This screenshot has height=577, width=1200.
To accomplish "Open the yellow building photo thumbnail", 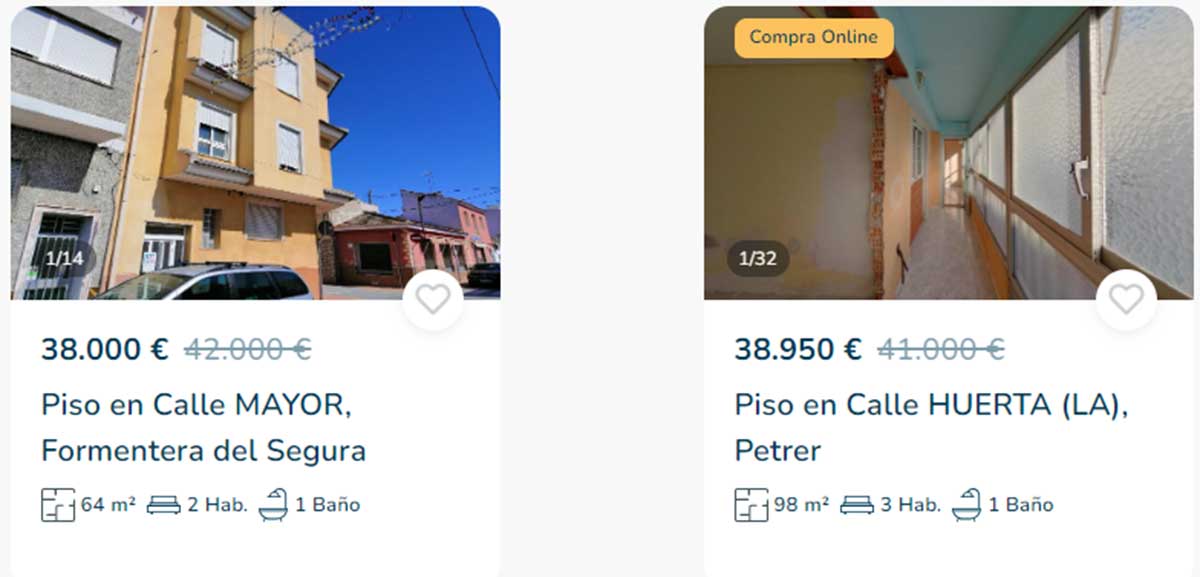I will click(255, 153).
